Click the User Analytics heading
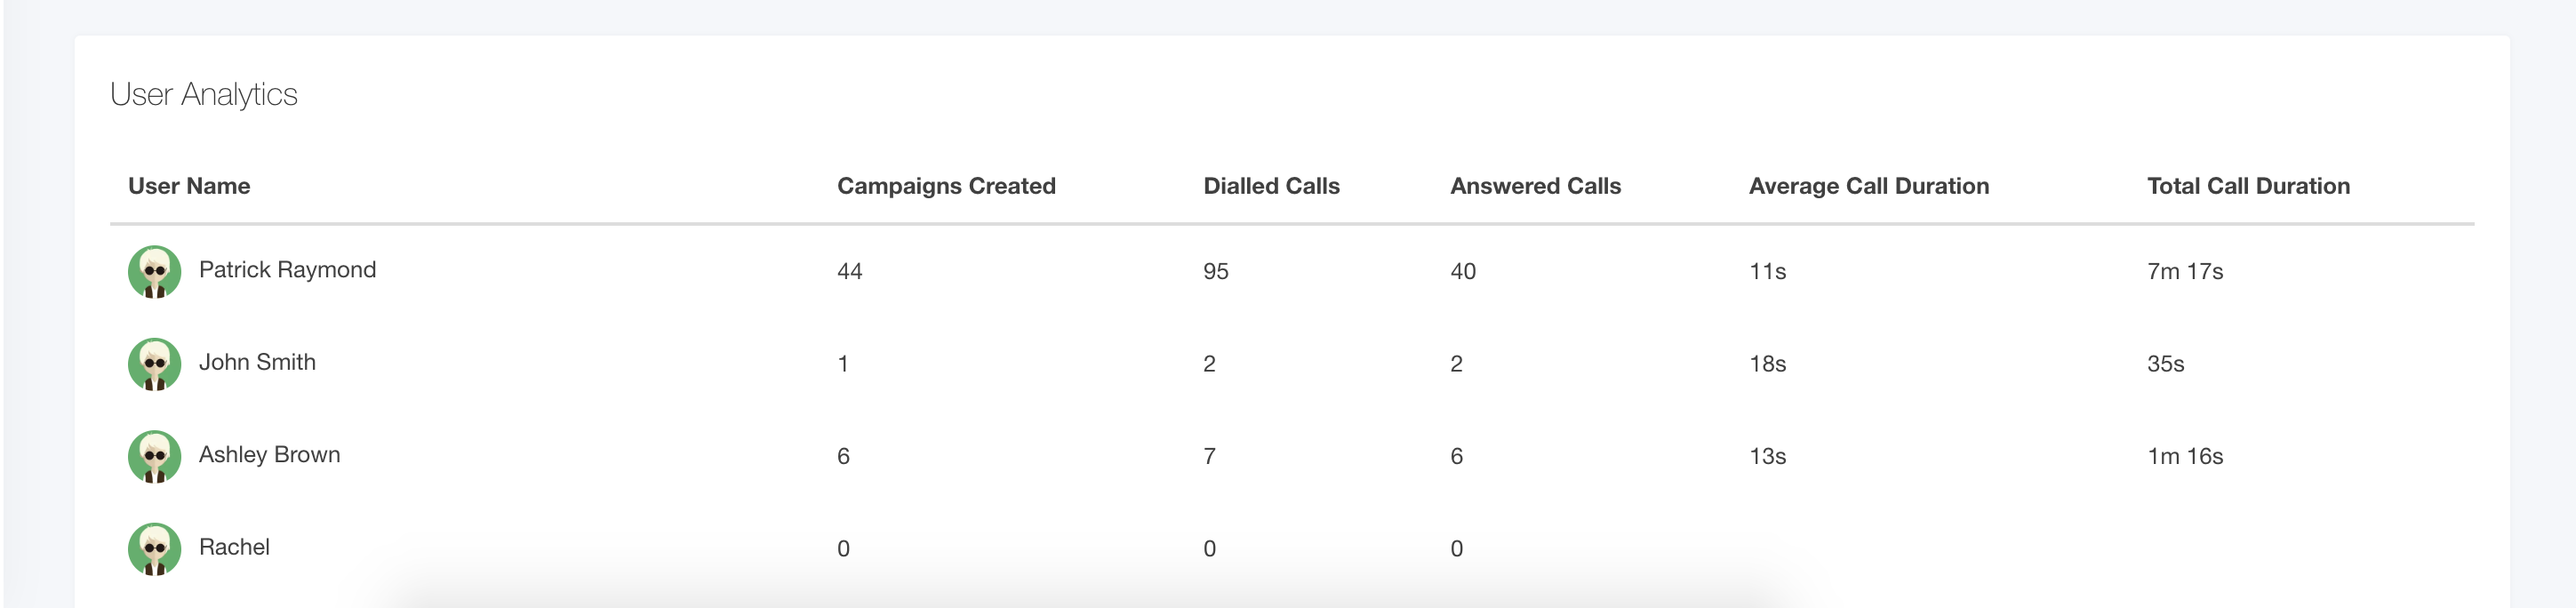 point(204,94)
